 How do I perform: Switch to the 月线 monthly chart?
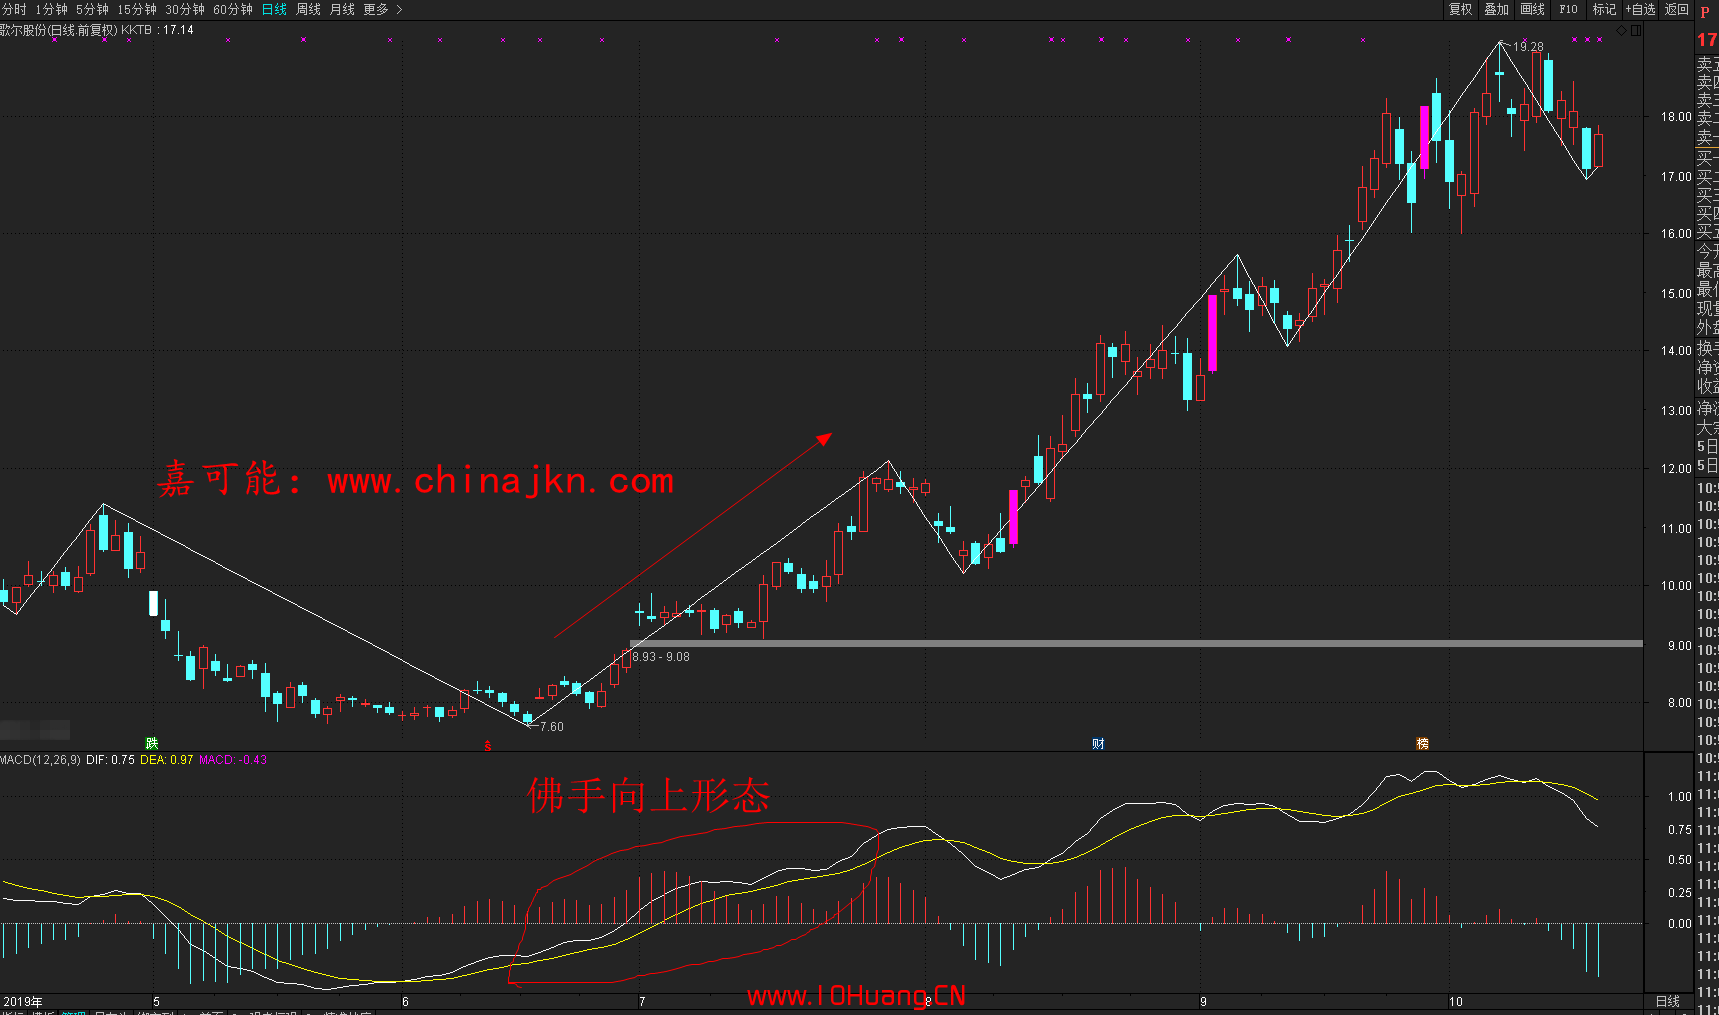342,9
